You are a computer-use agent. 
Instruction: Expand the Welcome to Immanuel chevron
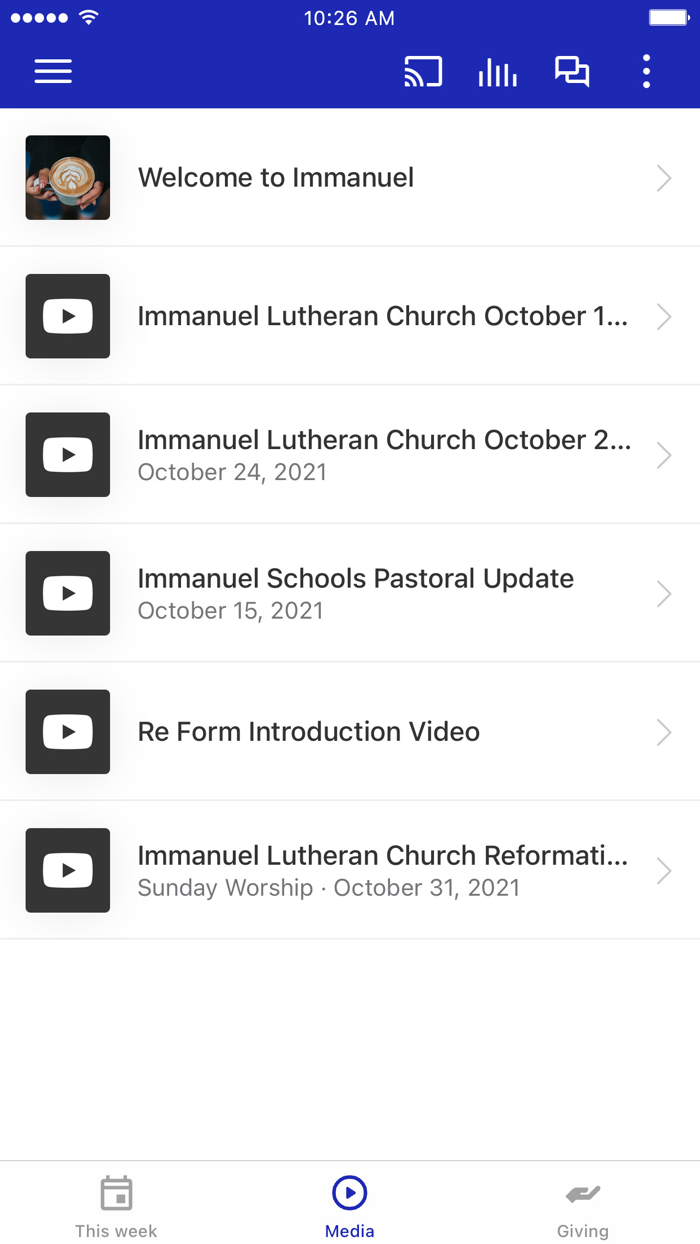click(663, 178)
